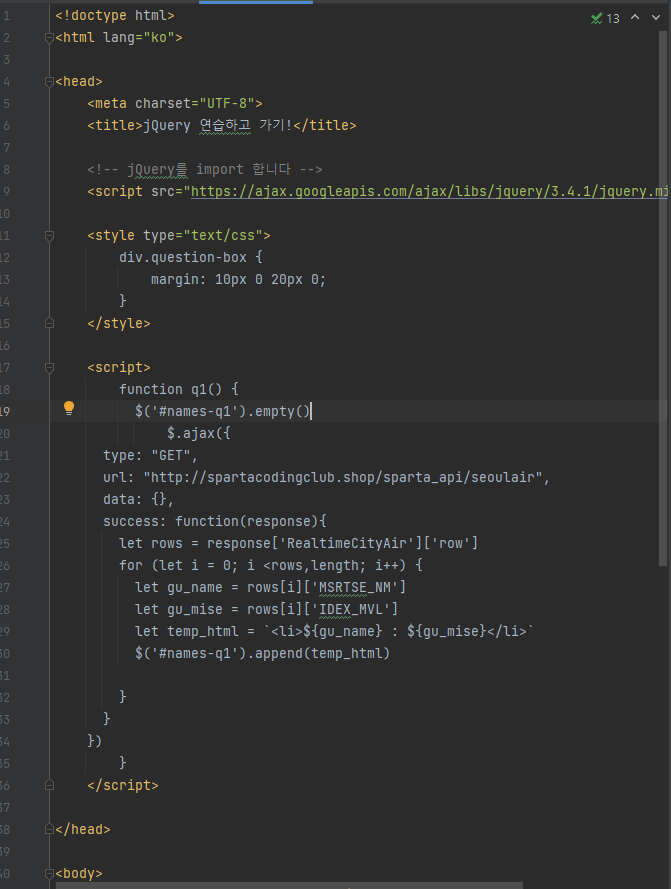Collapse the body tag fold marker
671x889 pixels.
coord(49,874)
